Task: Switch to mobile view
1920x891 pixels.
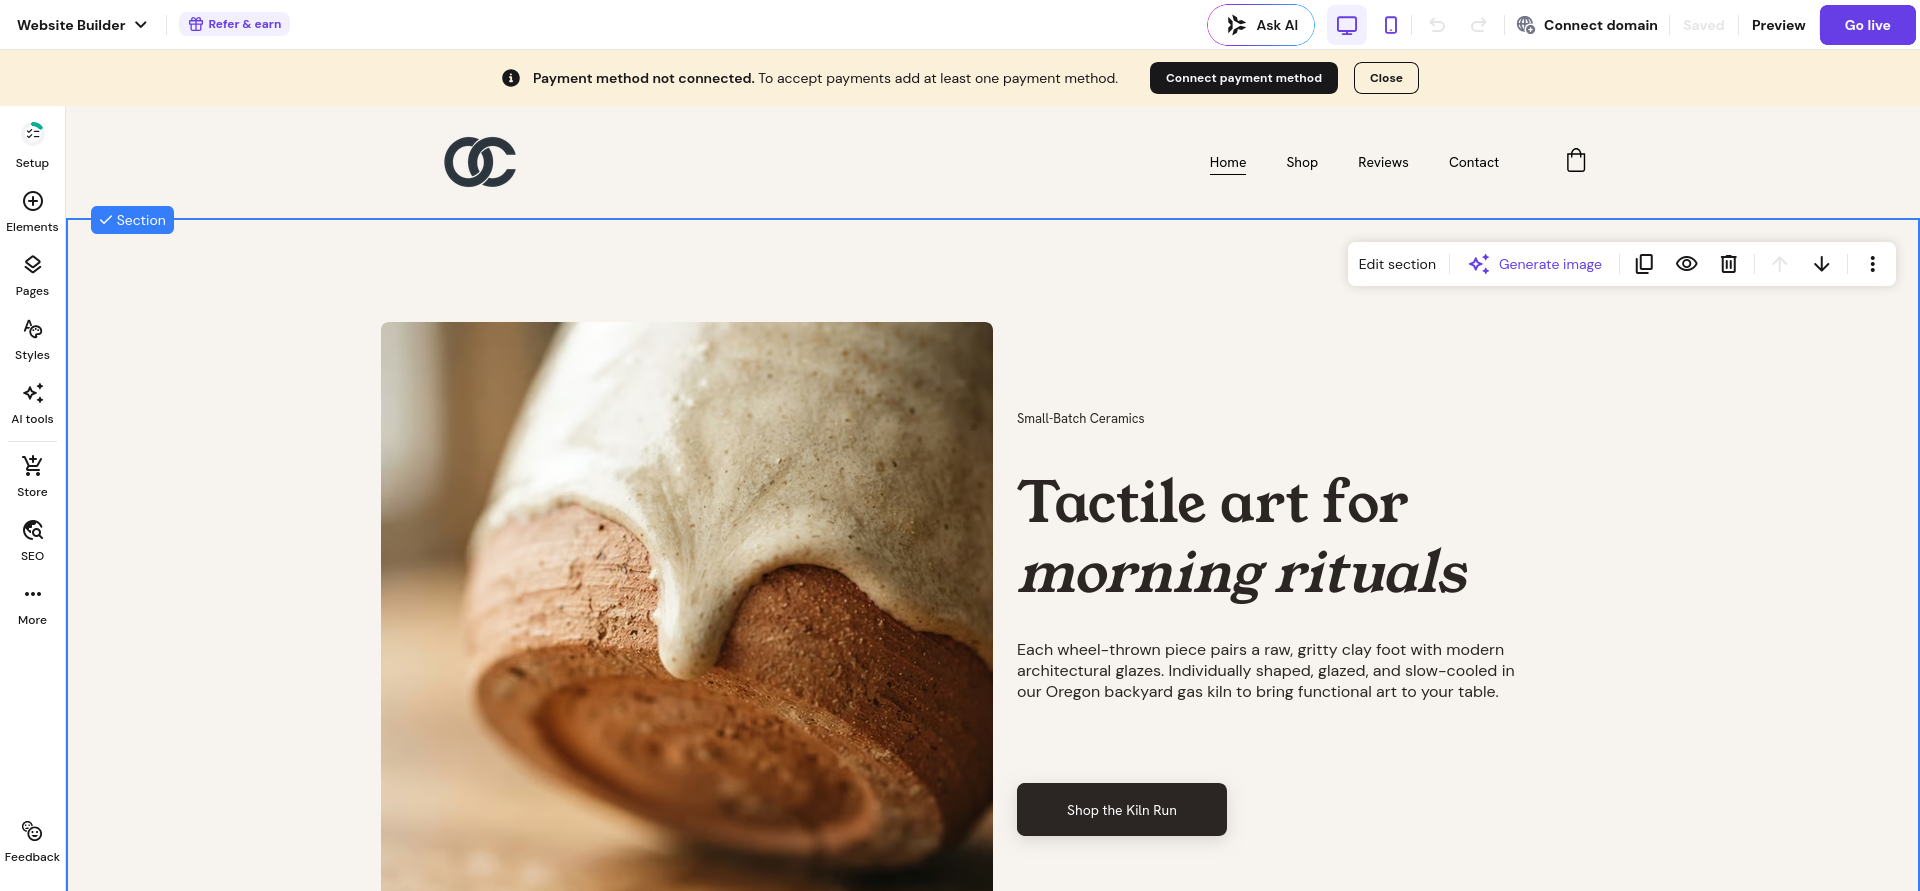Action: 1391,25
